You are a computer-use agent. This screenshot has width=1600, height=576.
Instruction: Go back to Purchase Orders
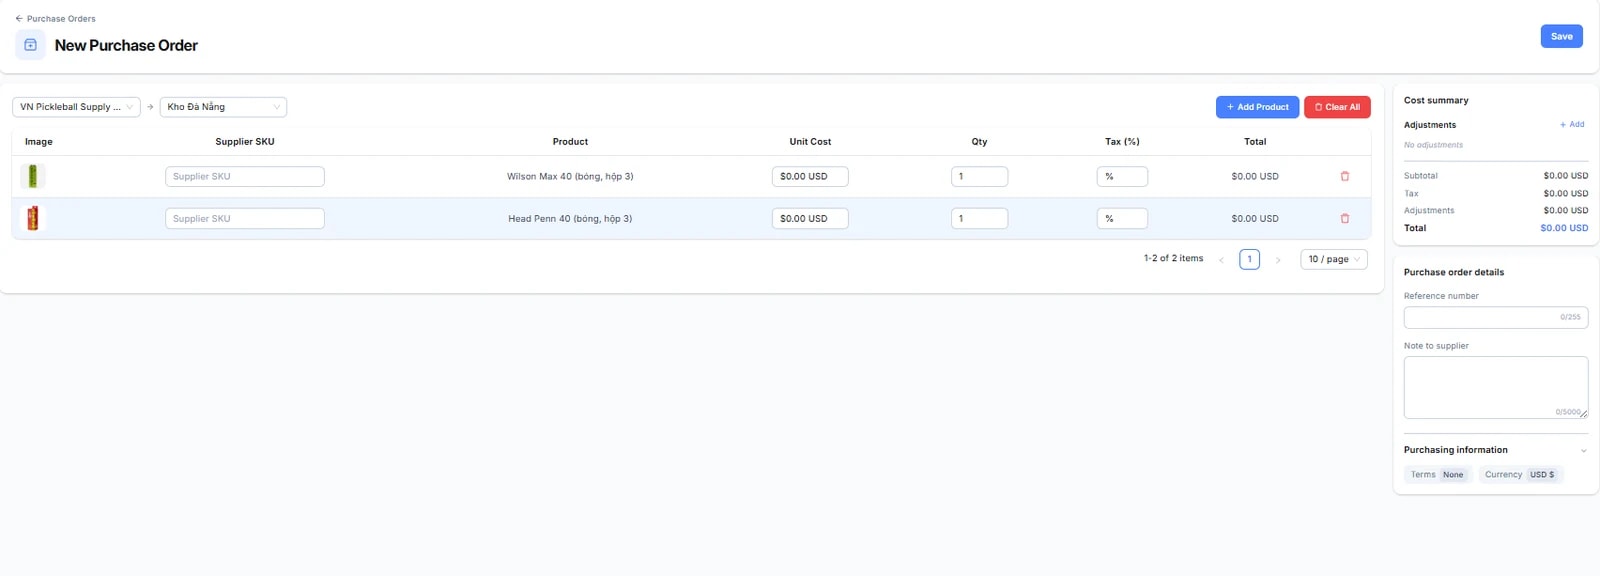55,19
